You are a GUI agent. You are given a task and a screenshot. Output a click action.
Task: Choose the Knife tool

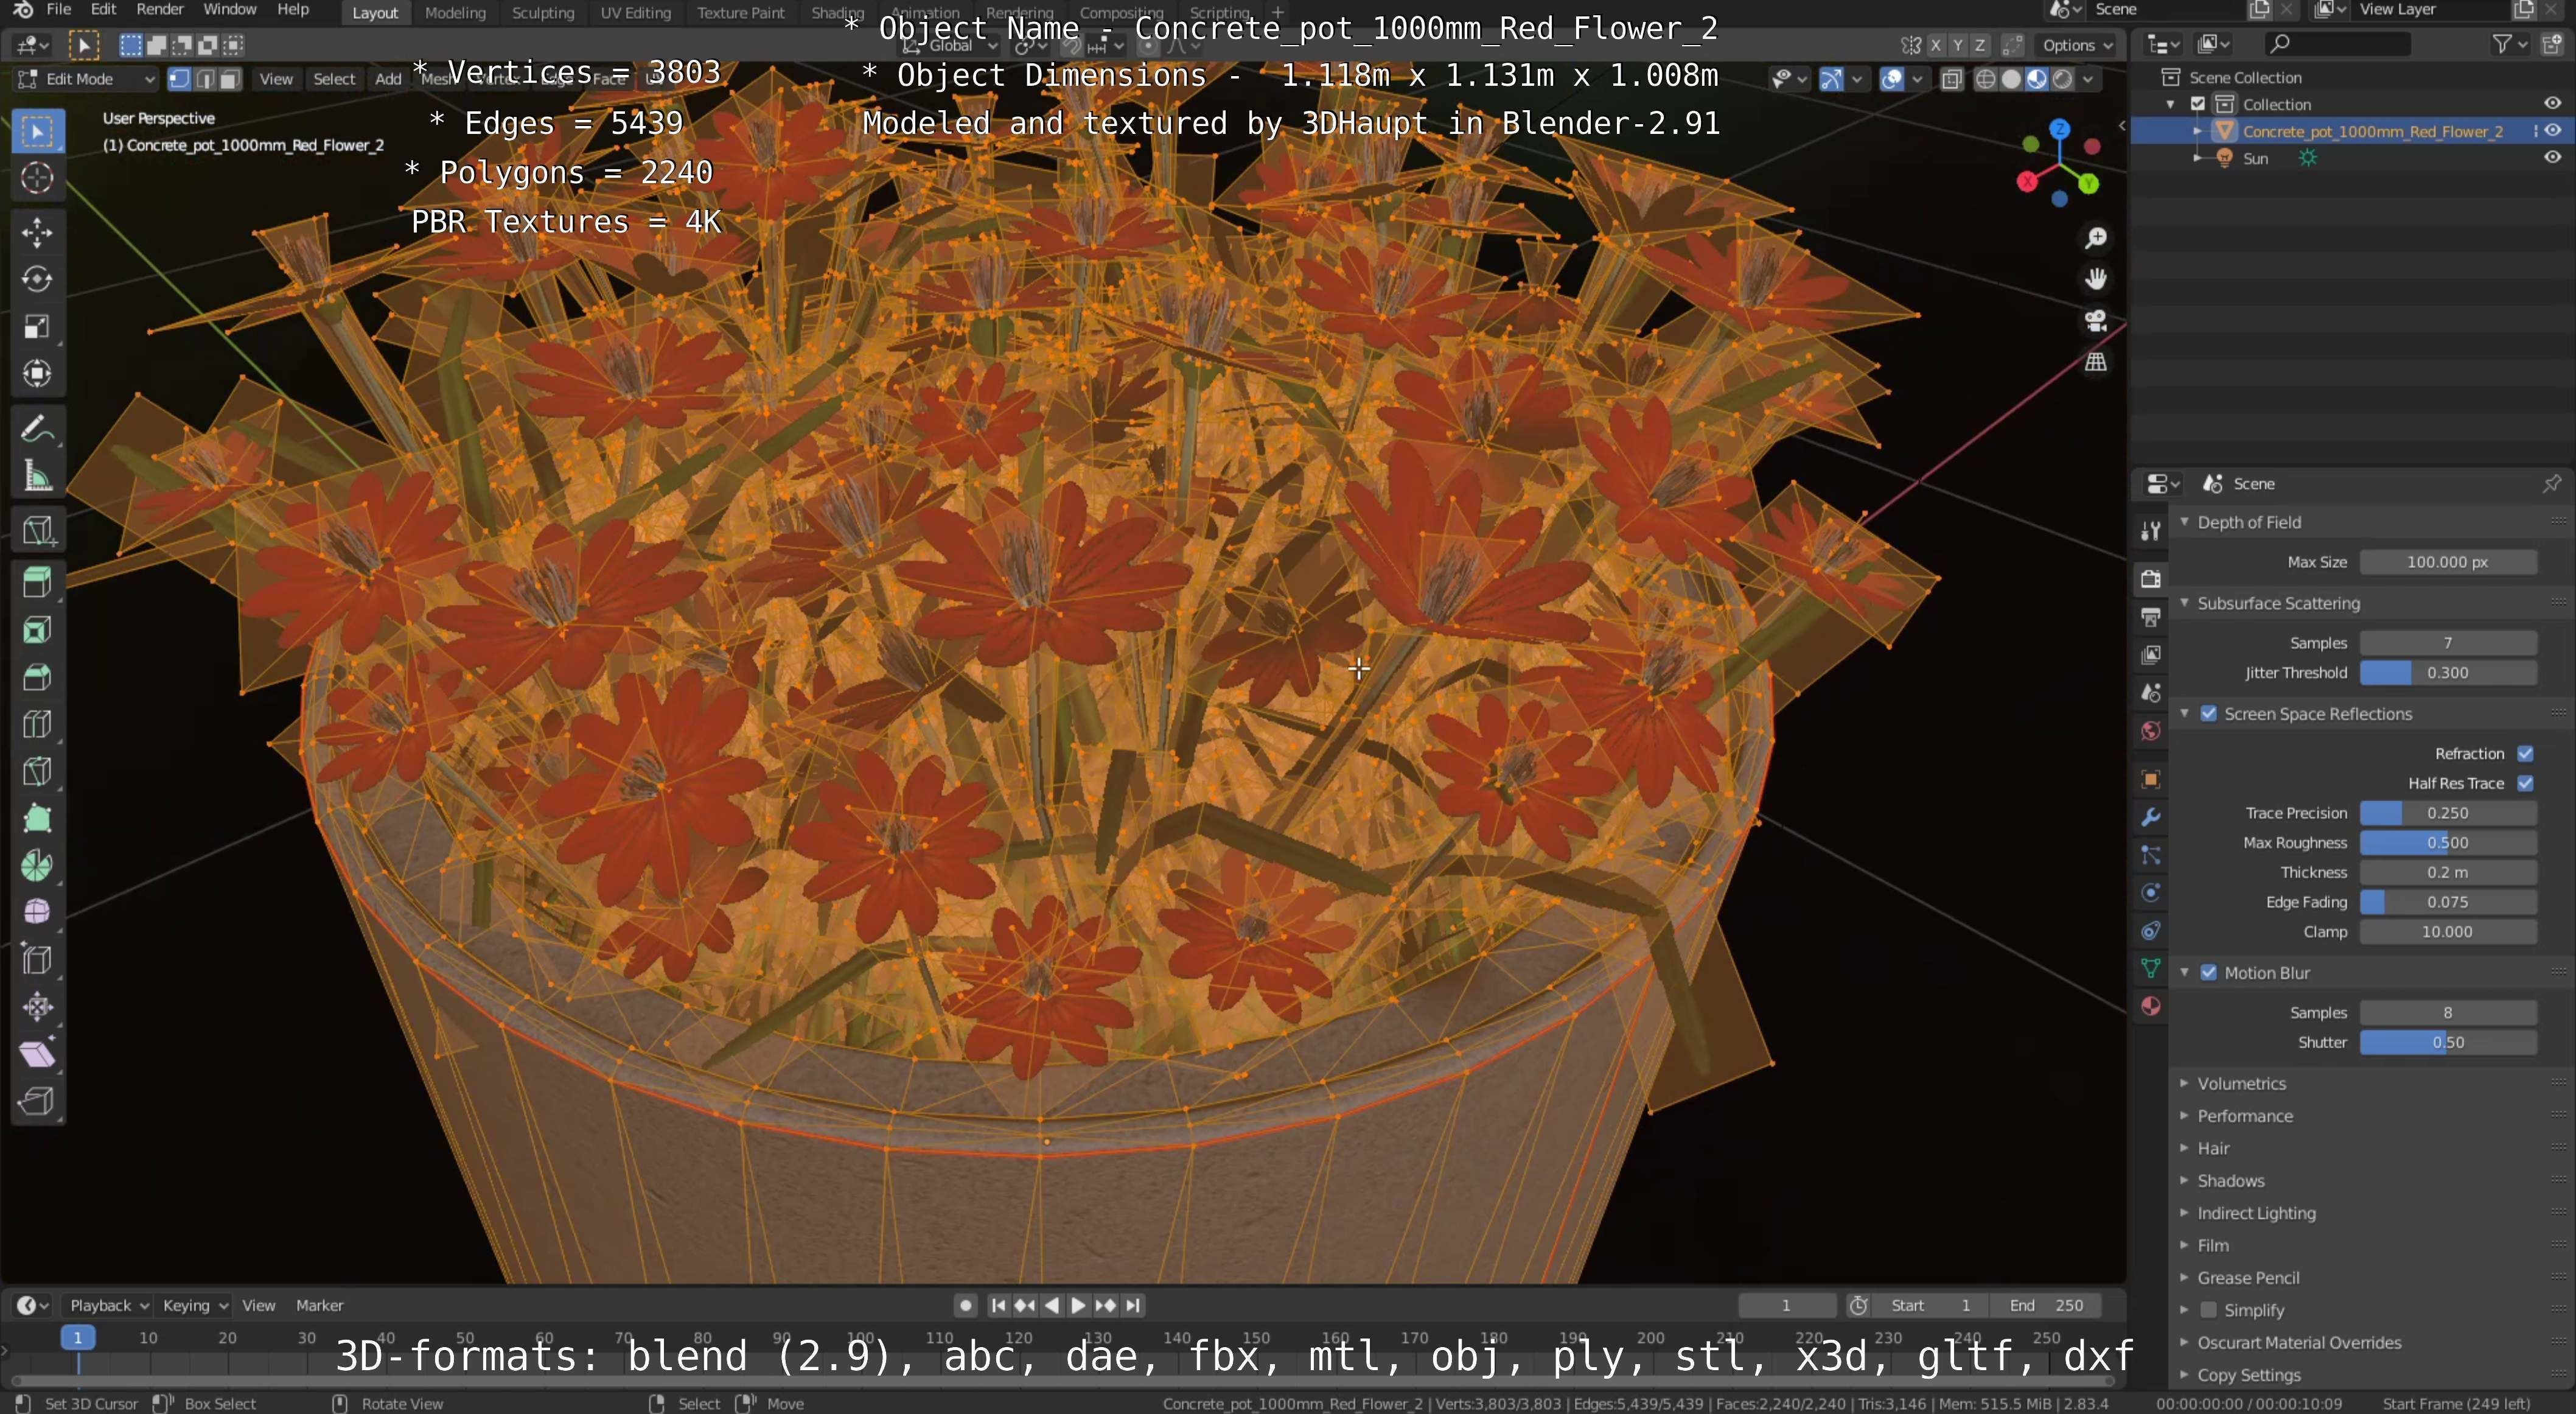pyautogui.click(x=37, y=772)
